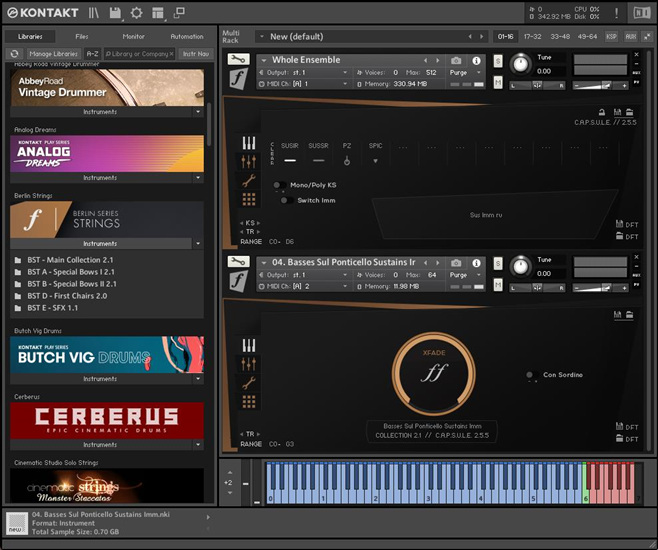Click the save floppy disk icon in header
Image resolution: width=658 pixels, height=550 pixels.
[116, 13]
